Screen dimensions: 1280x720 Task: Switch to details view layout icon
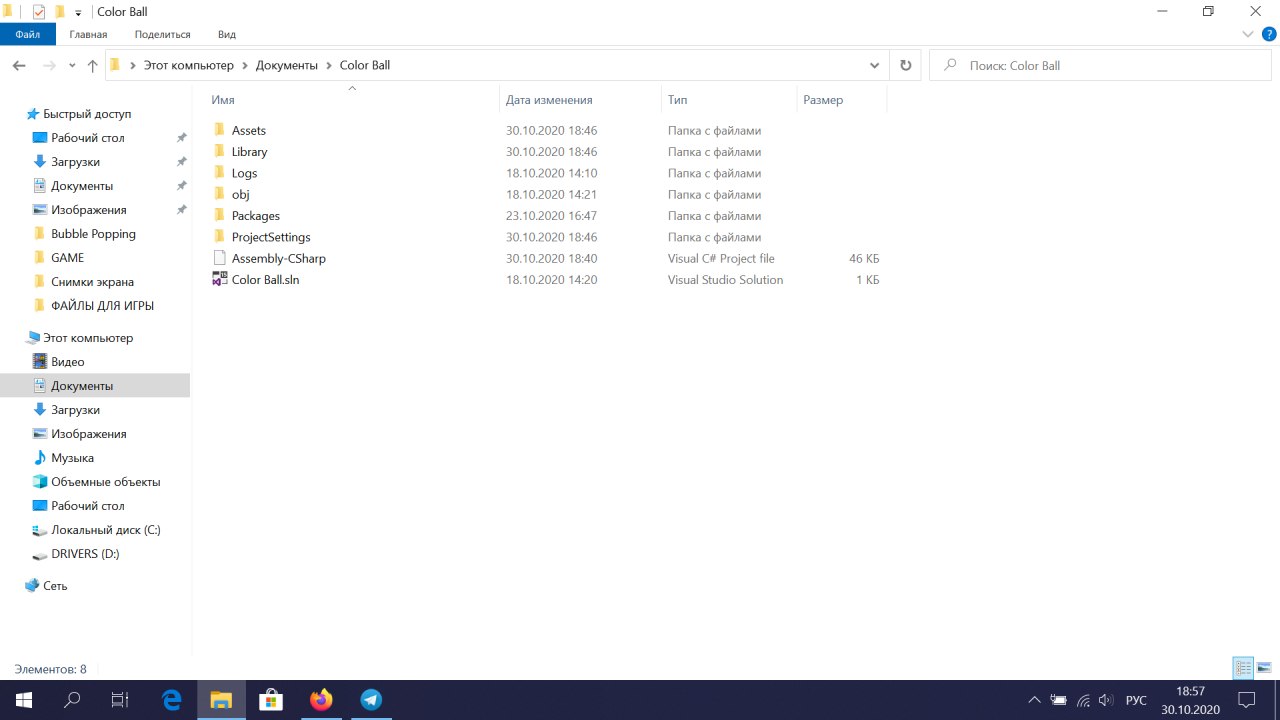point(1243,668)
